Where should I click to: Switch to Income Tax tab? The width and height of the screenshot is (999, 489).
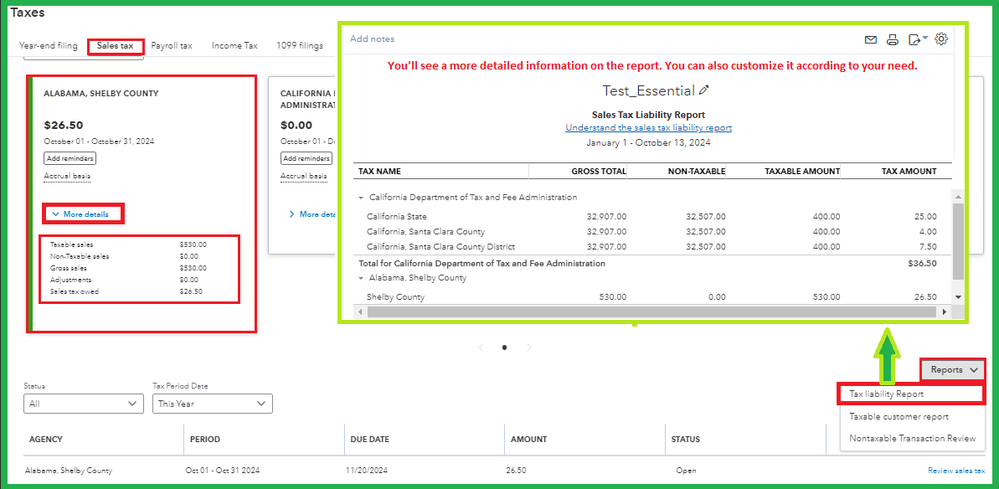[x=234, y=46]
